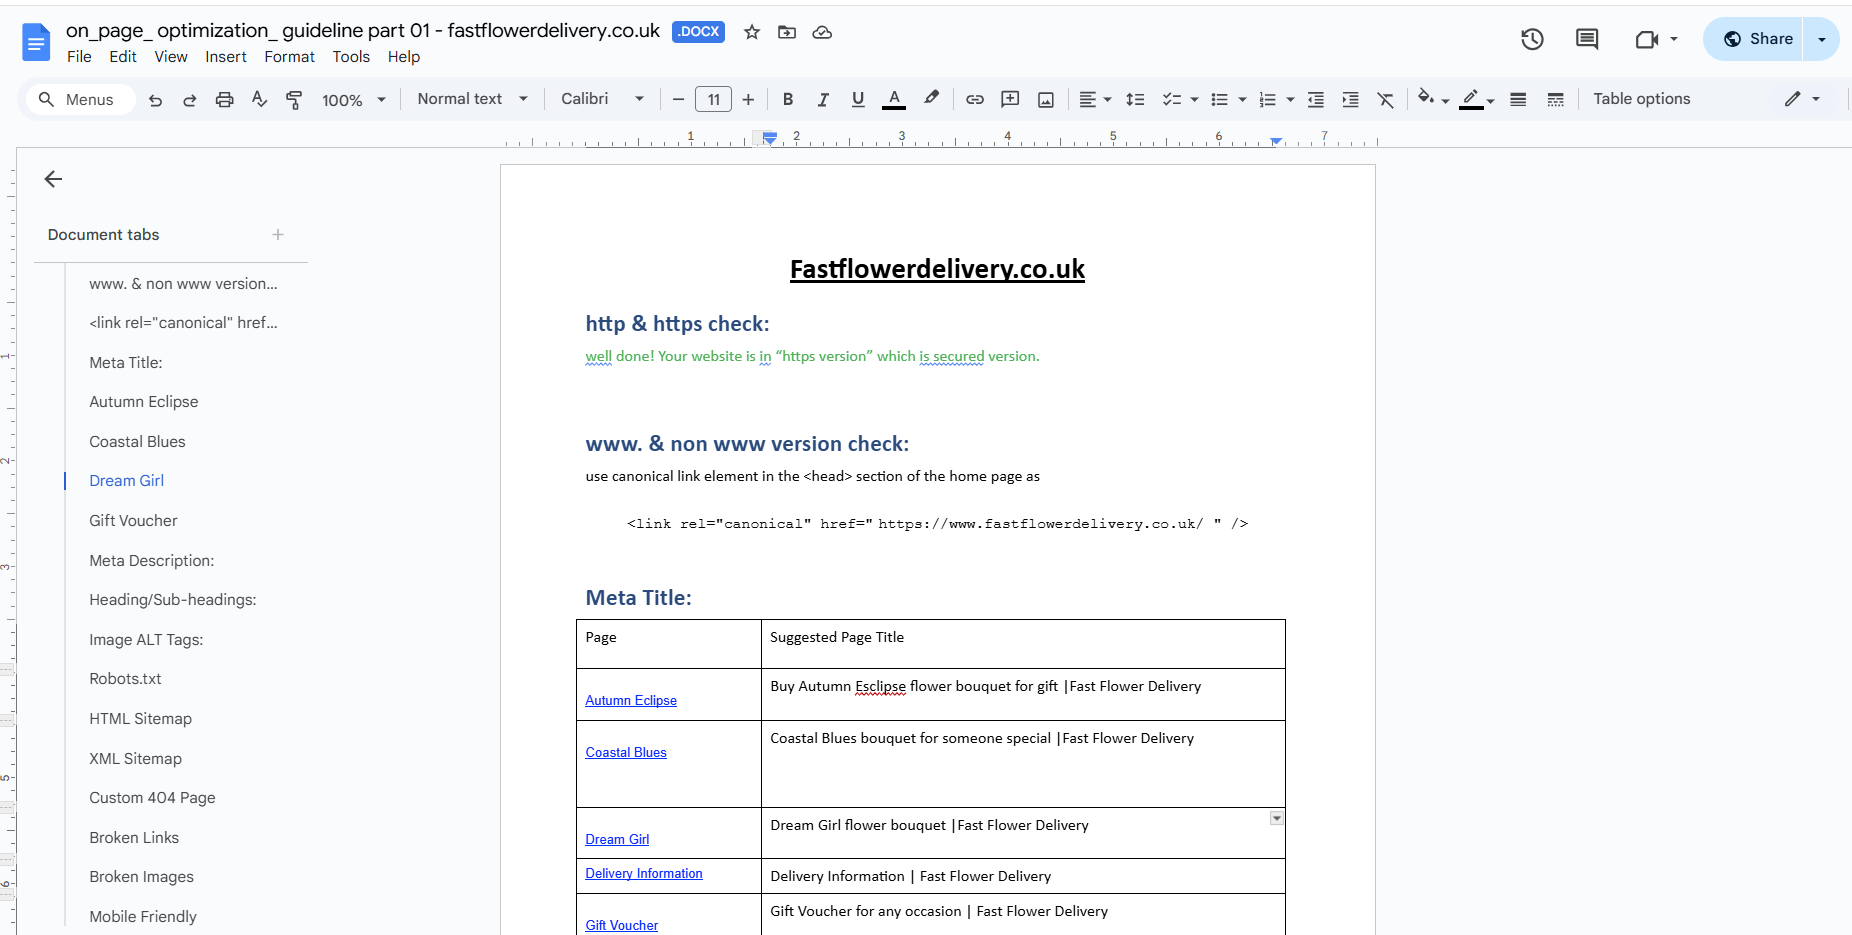Go to Dream Girl document tab
The image size is (1852, 935).
(x=126, y=481)
